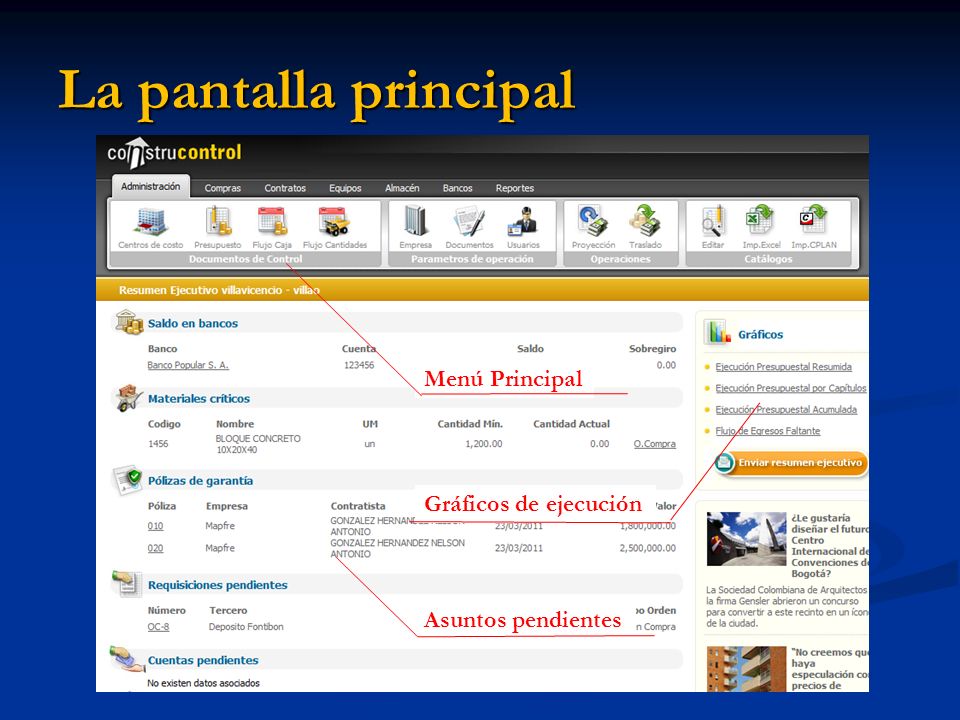Select BLOQUE CONCRETO 10X20X40 material name
This screenshot has width=960, height=720.
(258, 444)
